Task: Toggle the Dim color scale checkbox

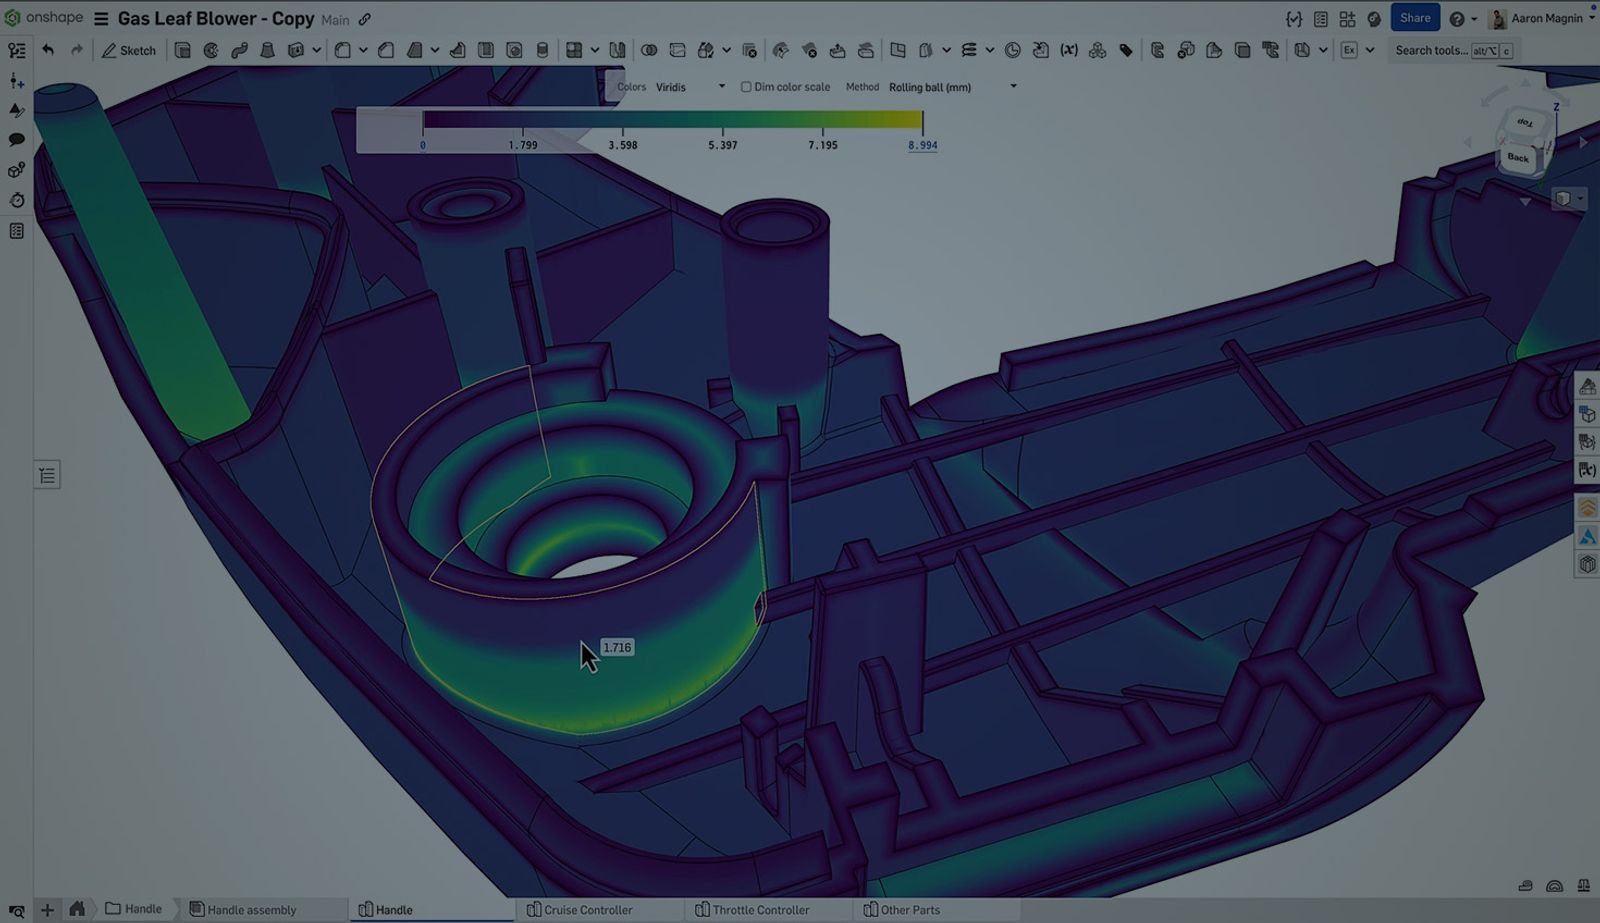Action: click(747, 87)
